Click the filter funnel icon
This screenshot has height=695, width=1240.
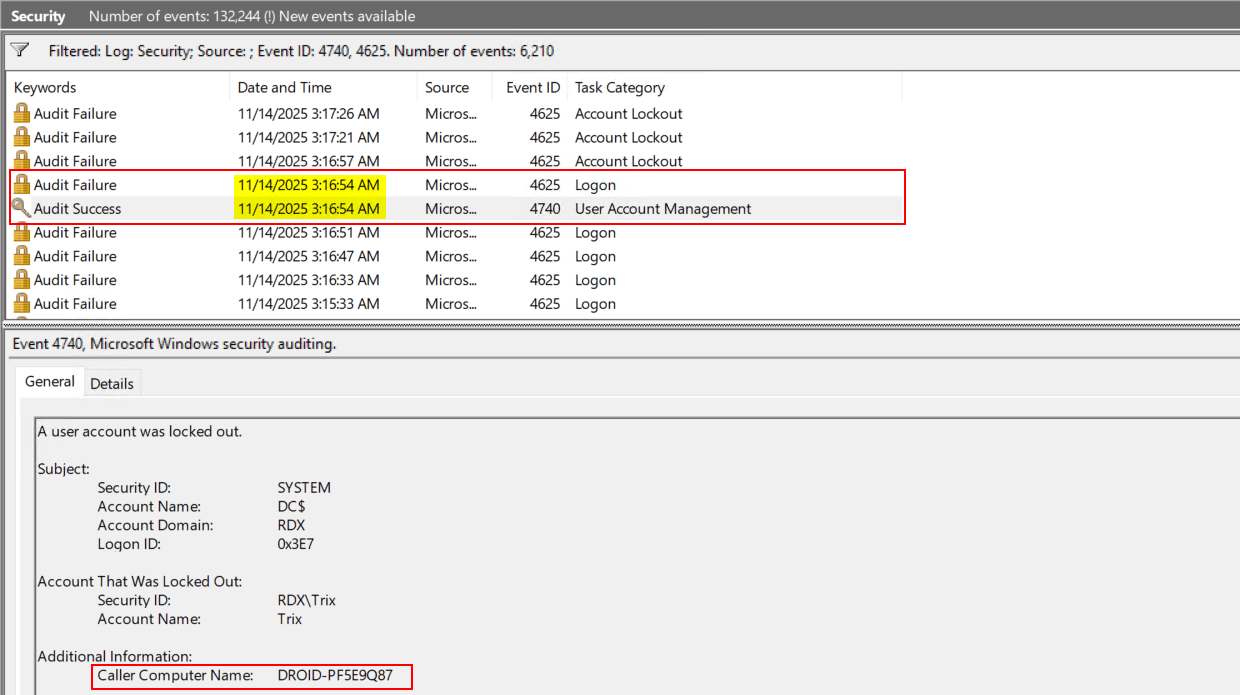click(x=19, y=50)
